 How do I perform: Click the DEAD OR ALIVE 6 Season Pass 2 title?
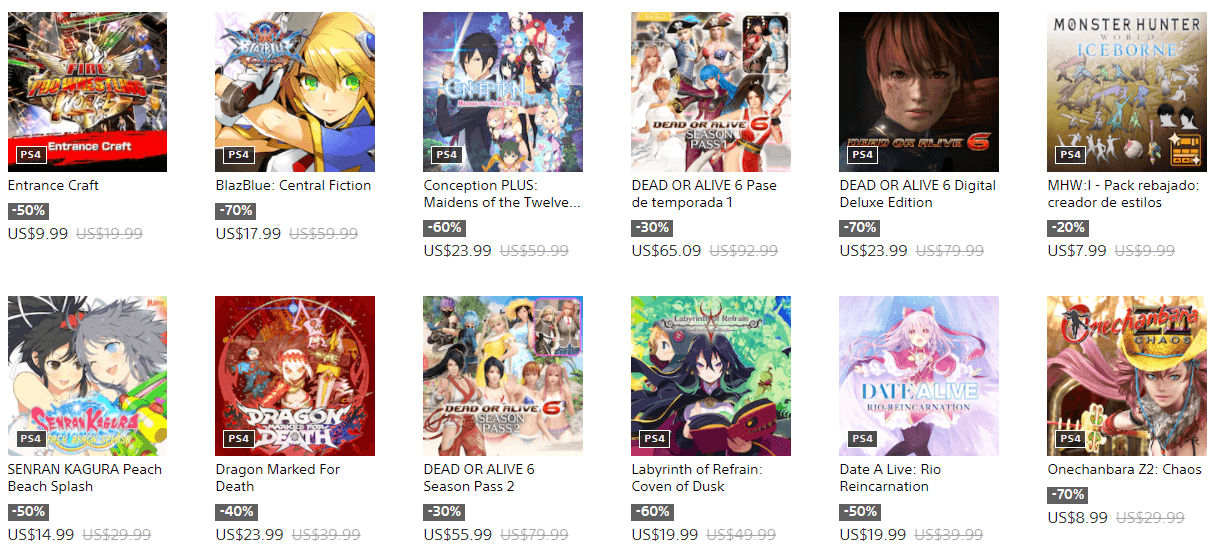(479, 478)
